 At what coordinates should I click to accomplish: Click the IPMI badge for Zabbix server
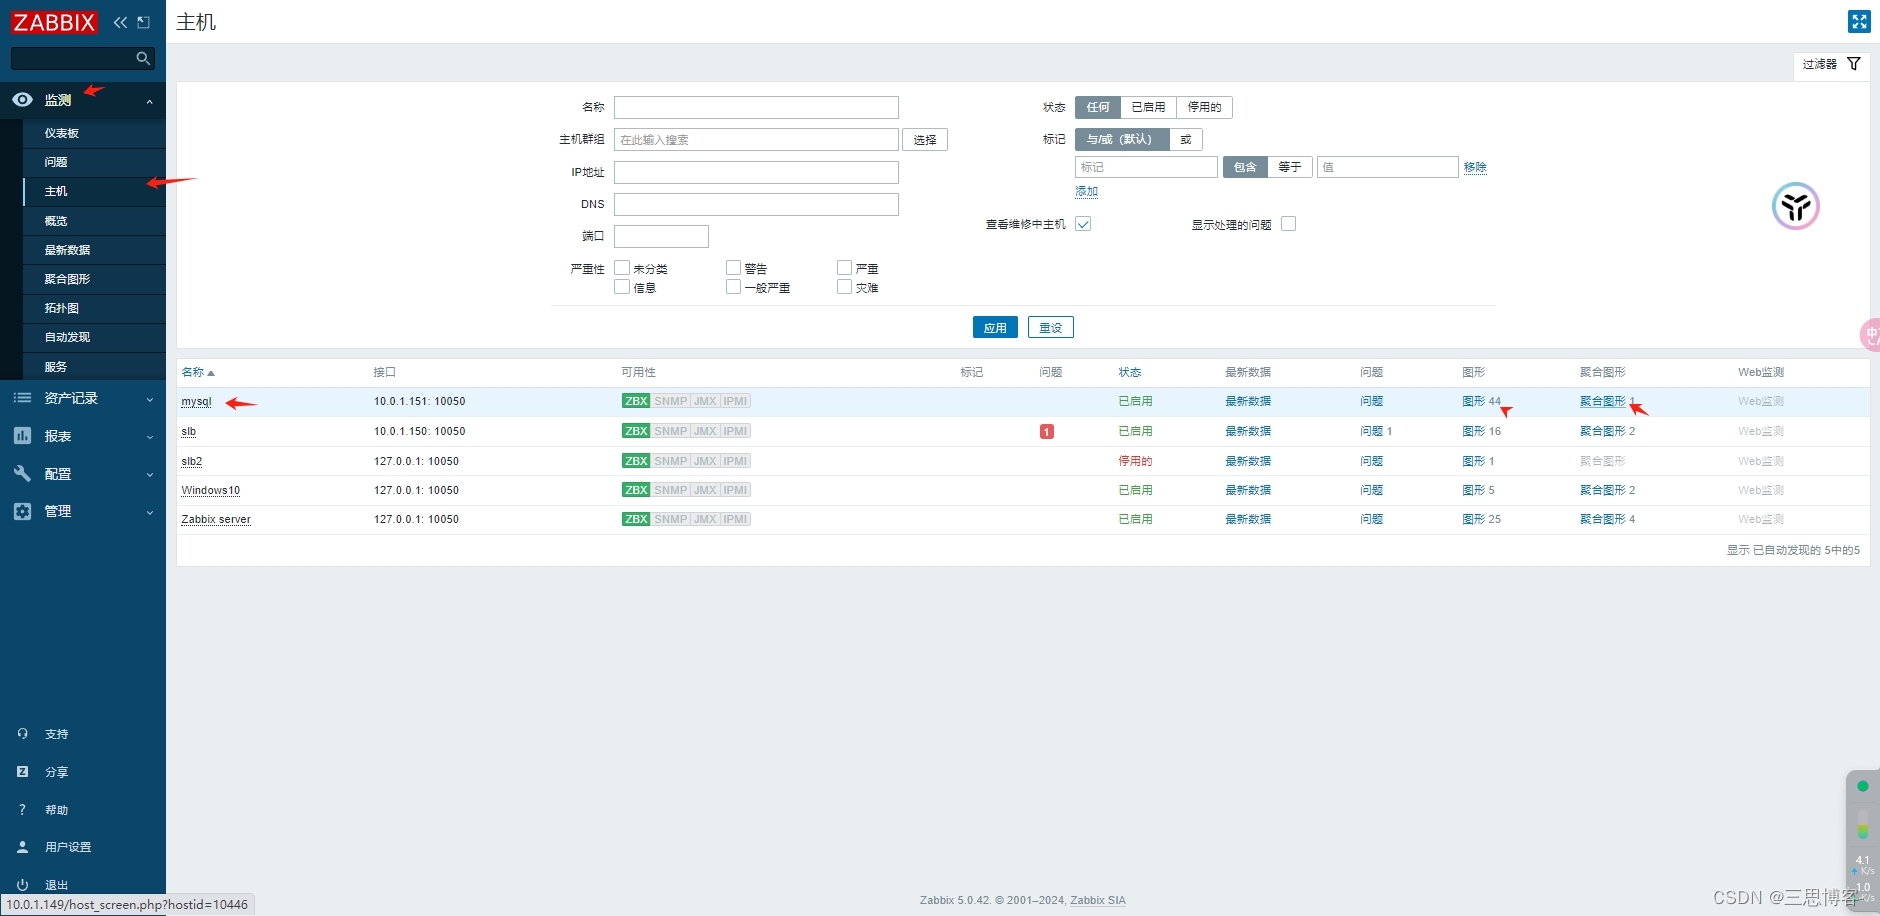[x=735, y=519]
